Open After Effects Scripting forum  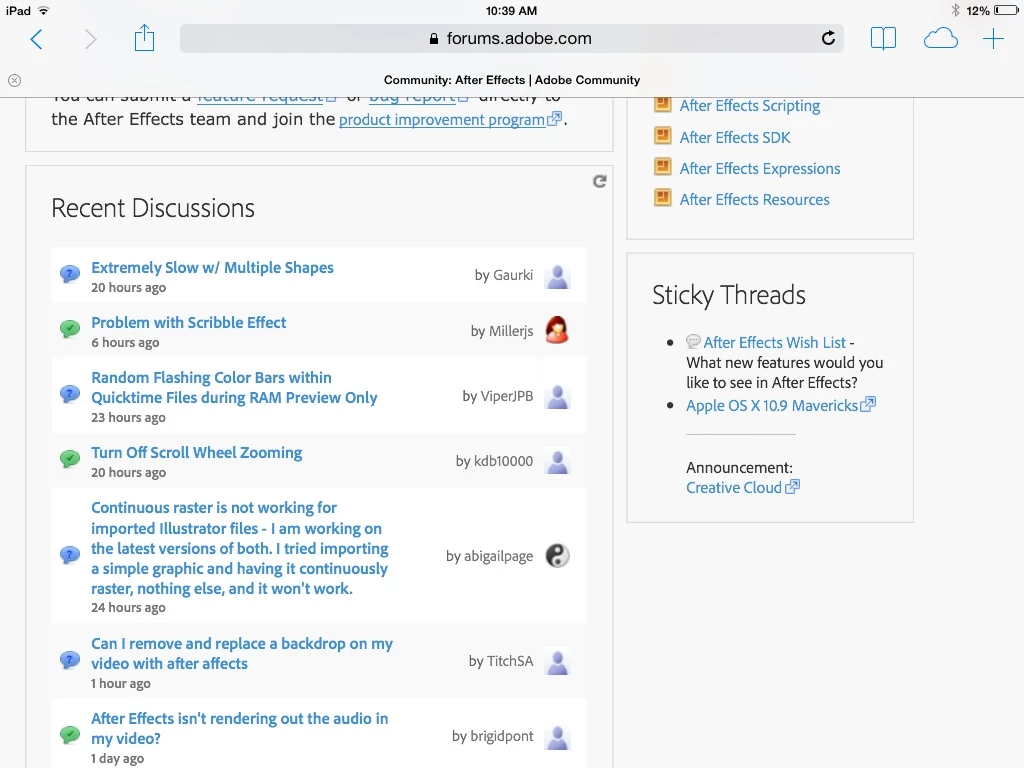750,106
